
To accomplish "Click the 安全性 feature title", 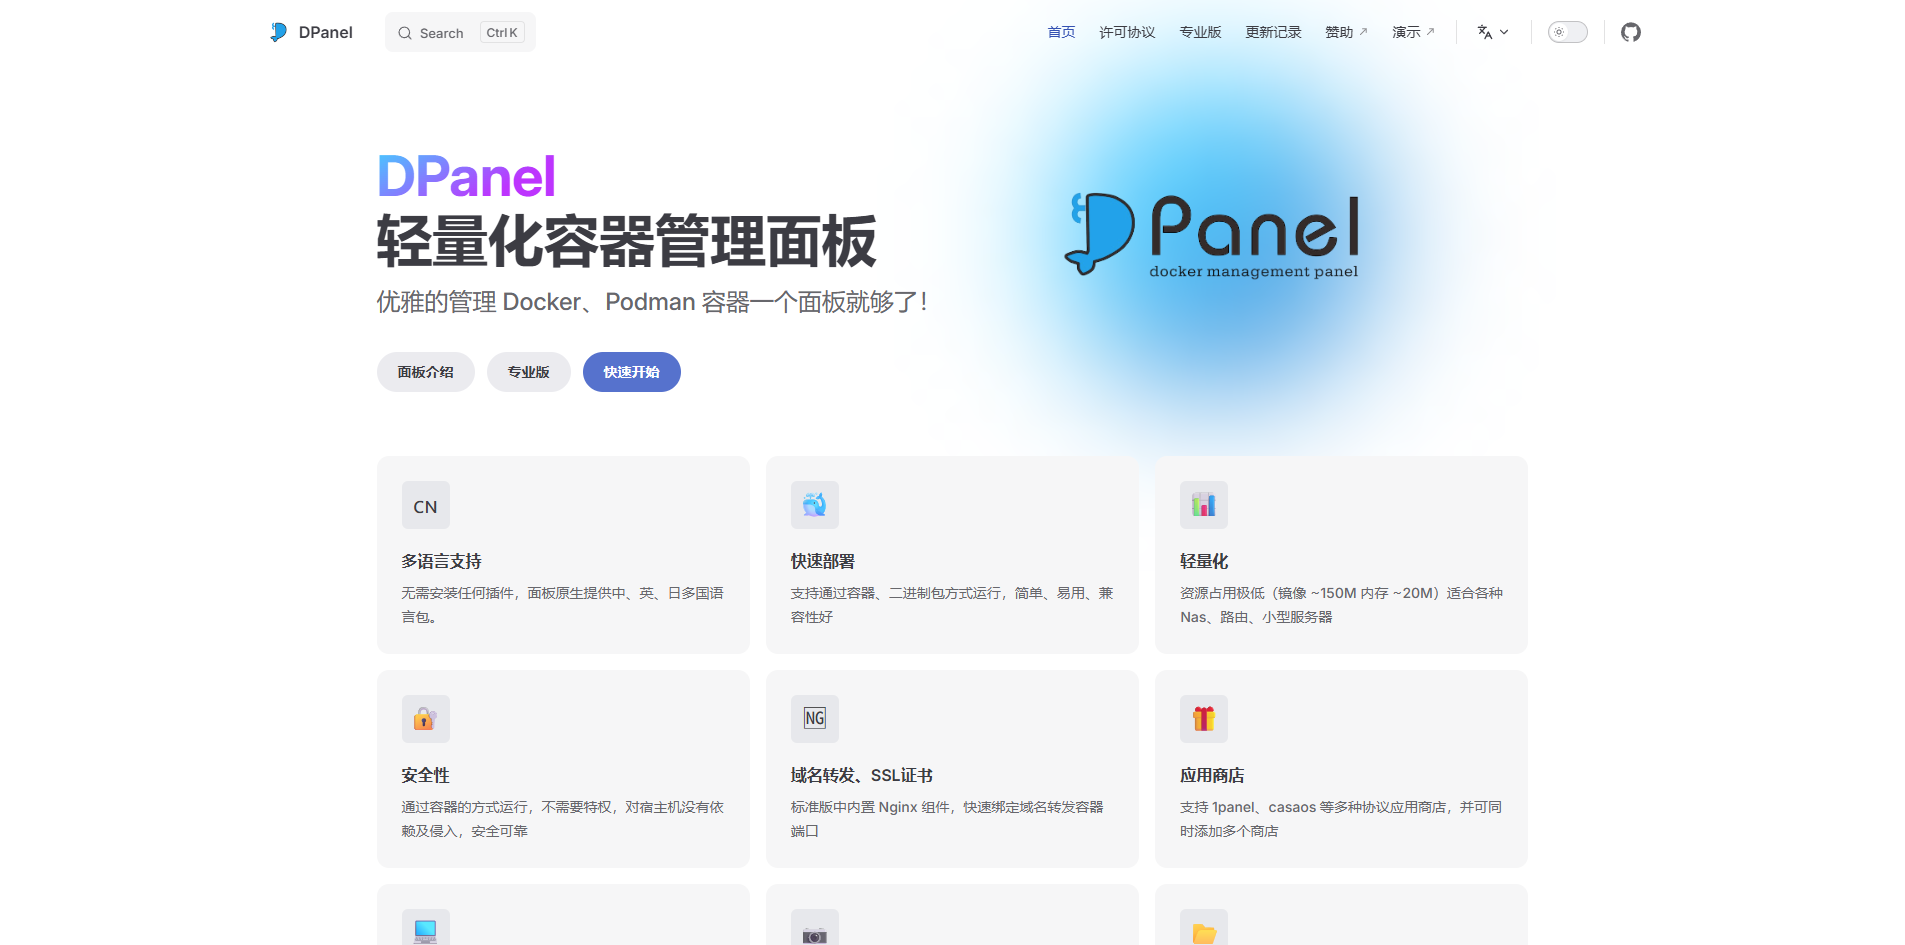I will (x=426, y=775).
